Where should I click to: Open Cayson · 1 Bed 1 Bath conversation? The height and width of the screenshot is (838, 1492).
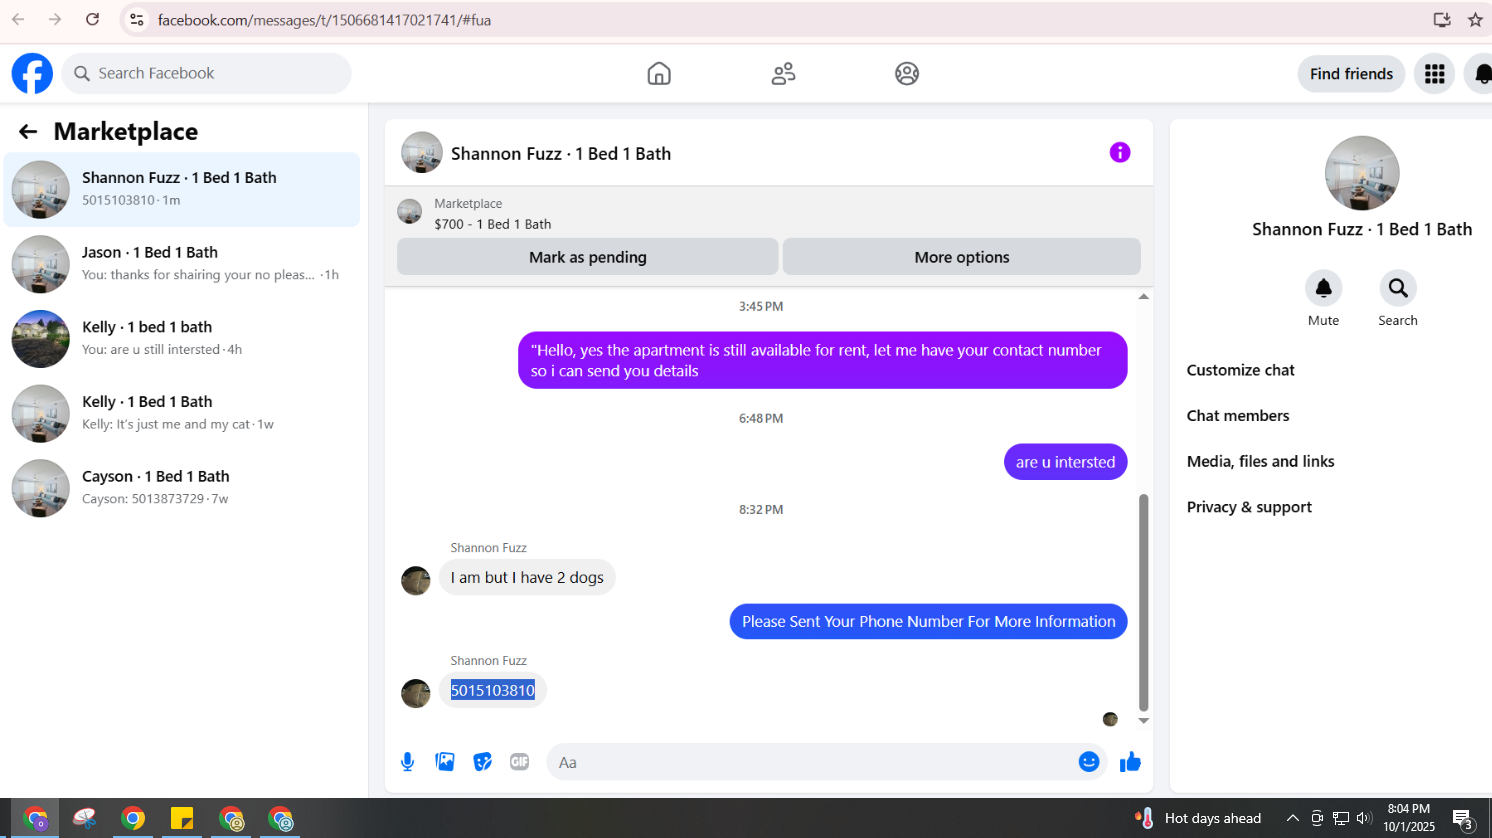[182, 488]
